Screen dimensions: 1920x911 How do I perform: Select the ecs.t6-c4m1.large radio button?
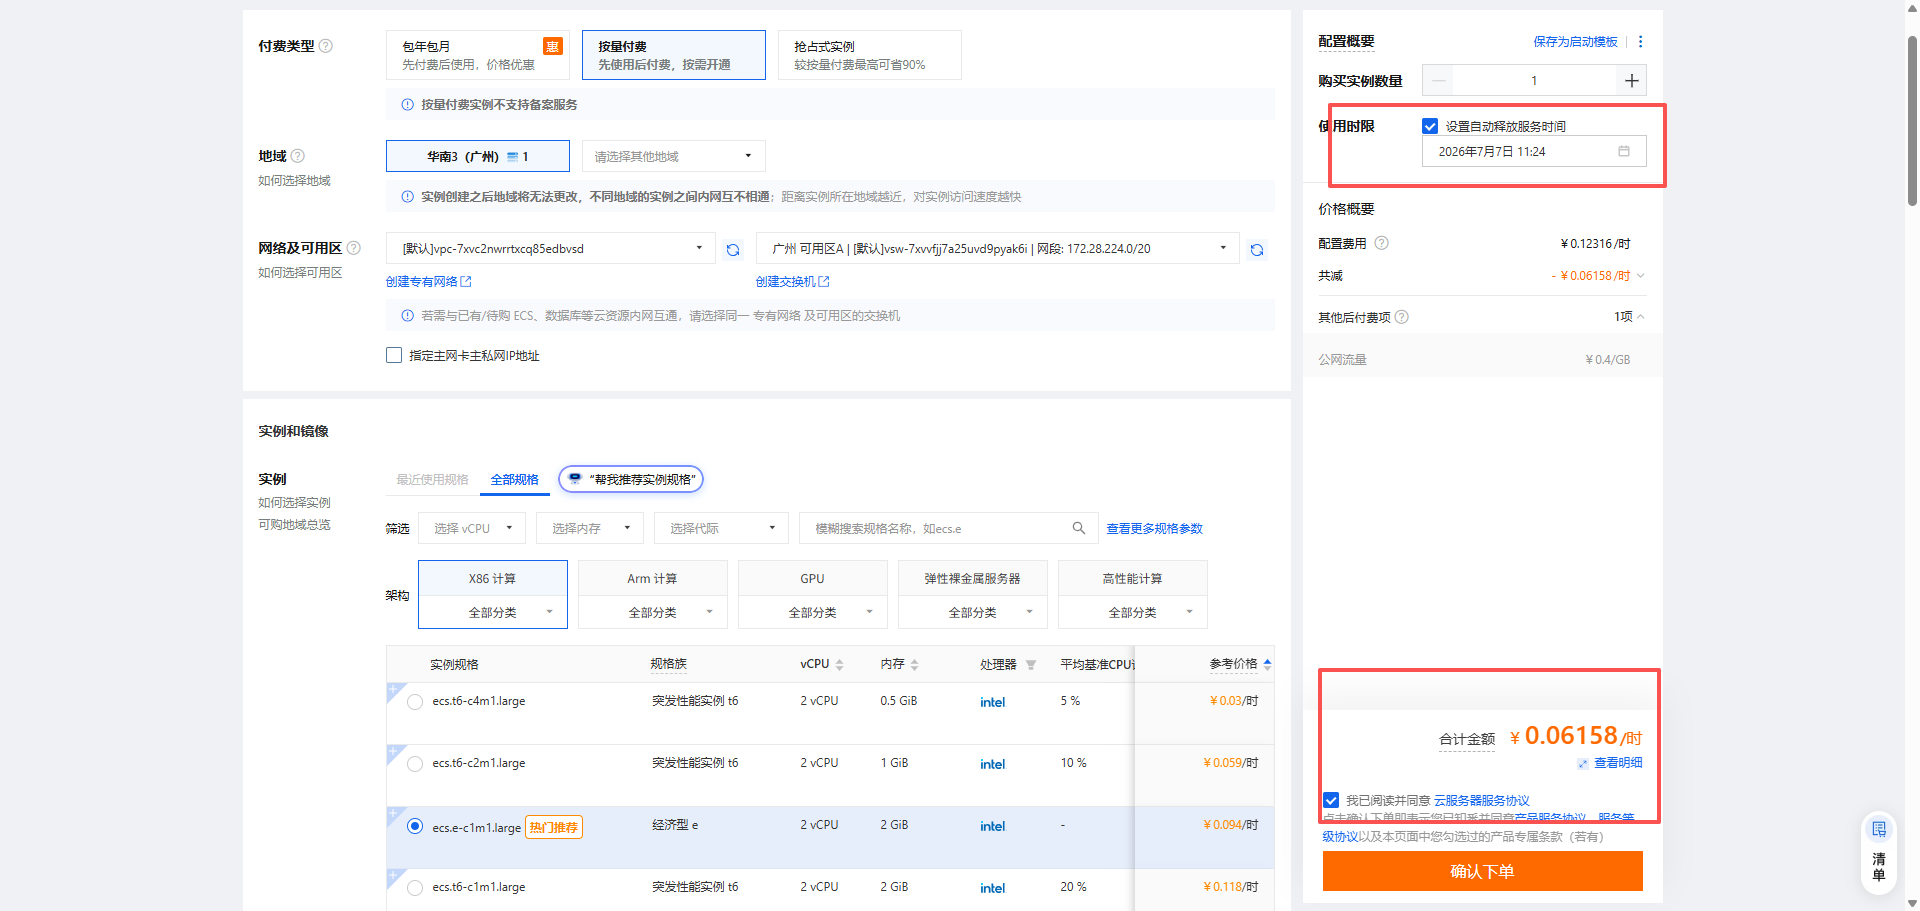click(415, 702)
